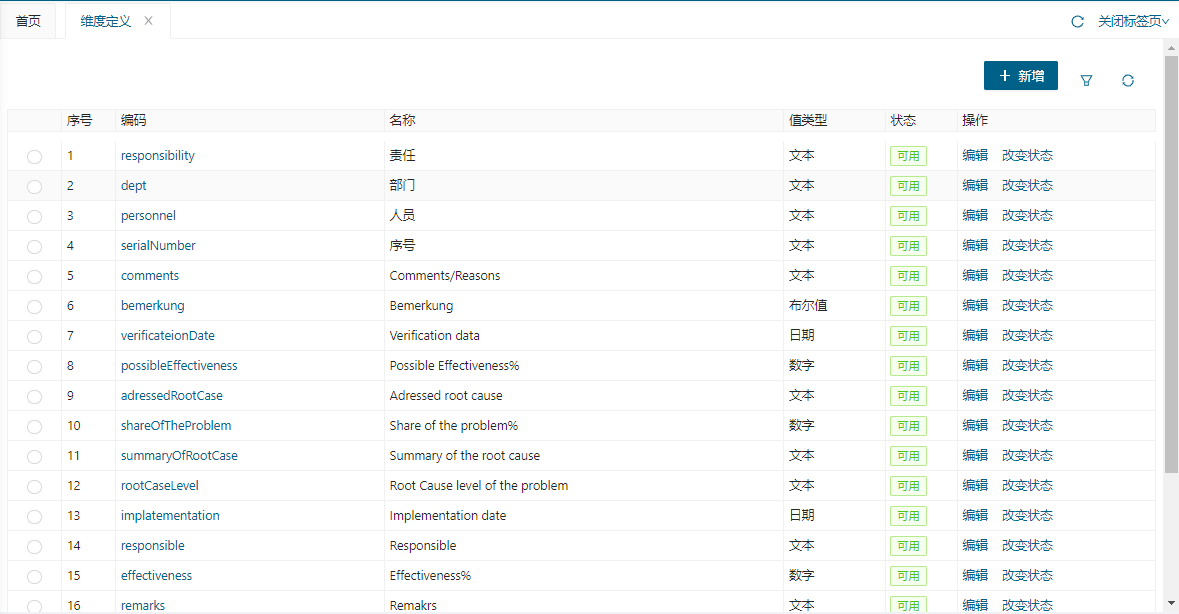The width and height of the screenshot is (1179, 614).
Task: Select radio button for rootCaseLevel row
Action: tap(35, 487)
